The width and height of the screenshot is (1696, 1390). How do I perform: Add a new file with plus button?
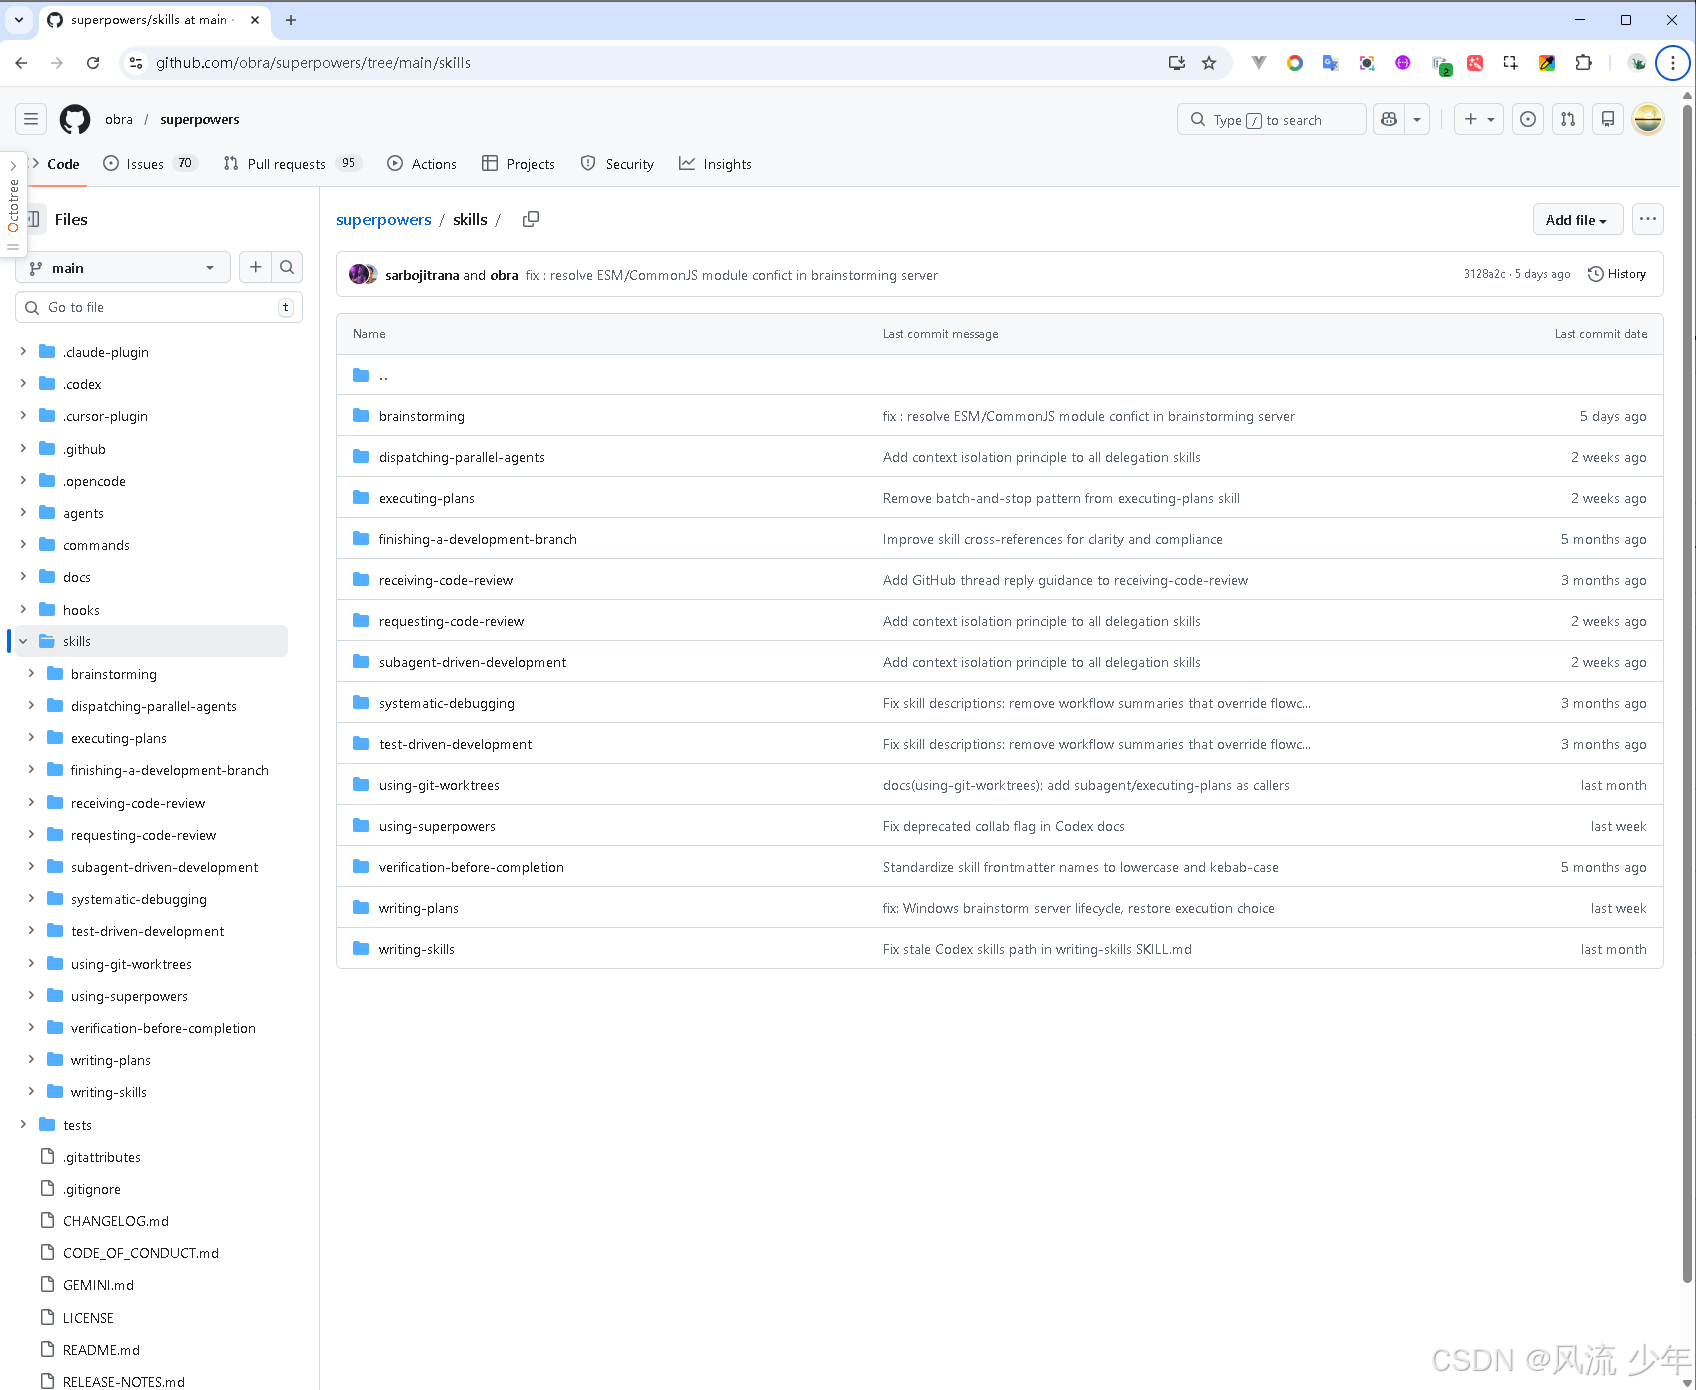[256, 267]
